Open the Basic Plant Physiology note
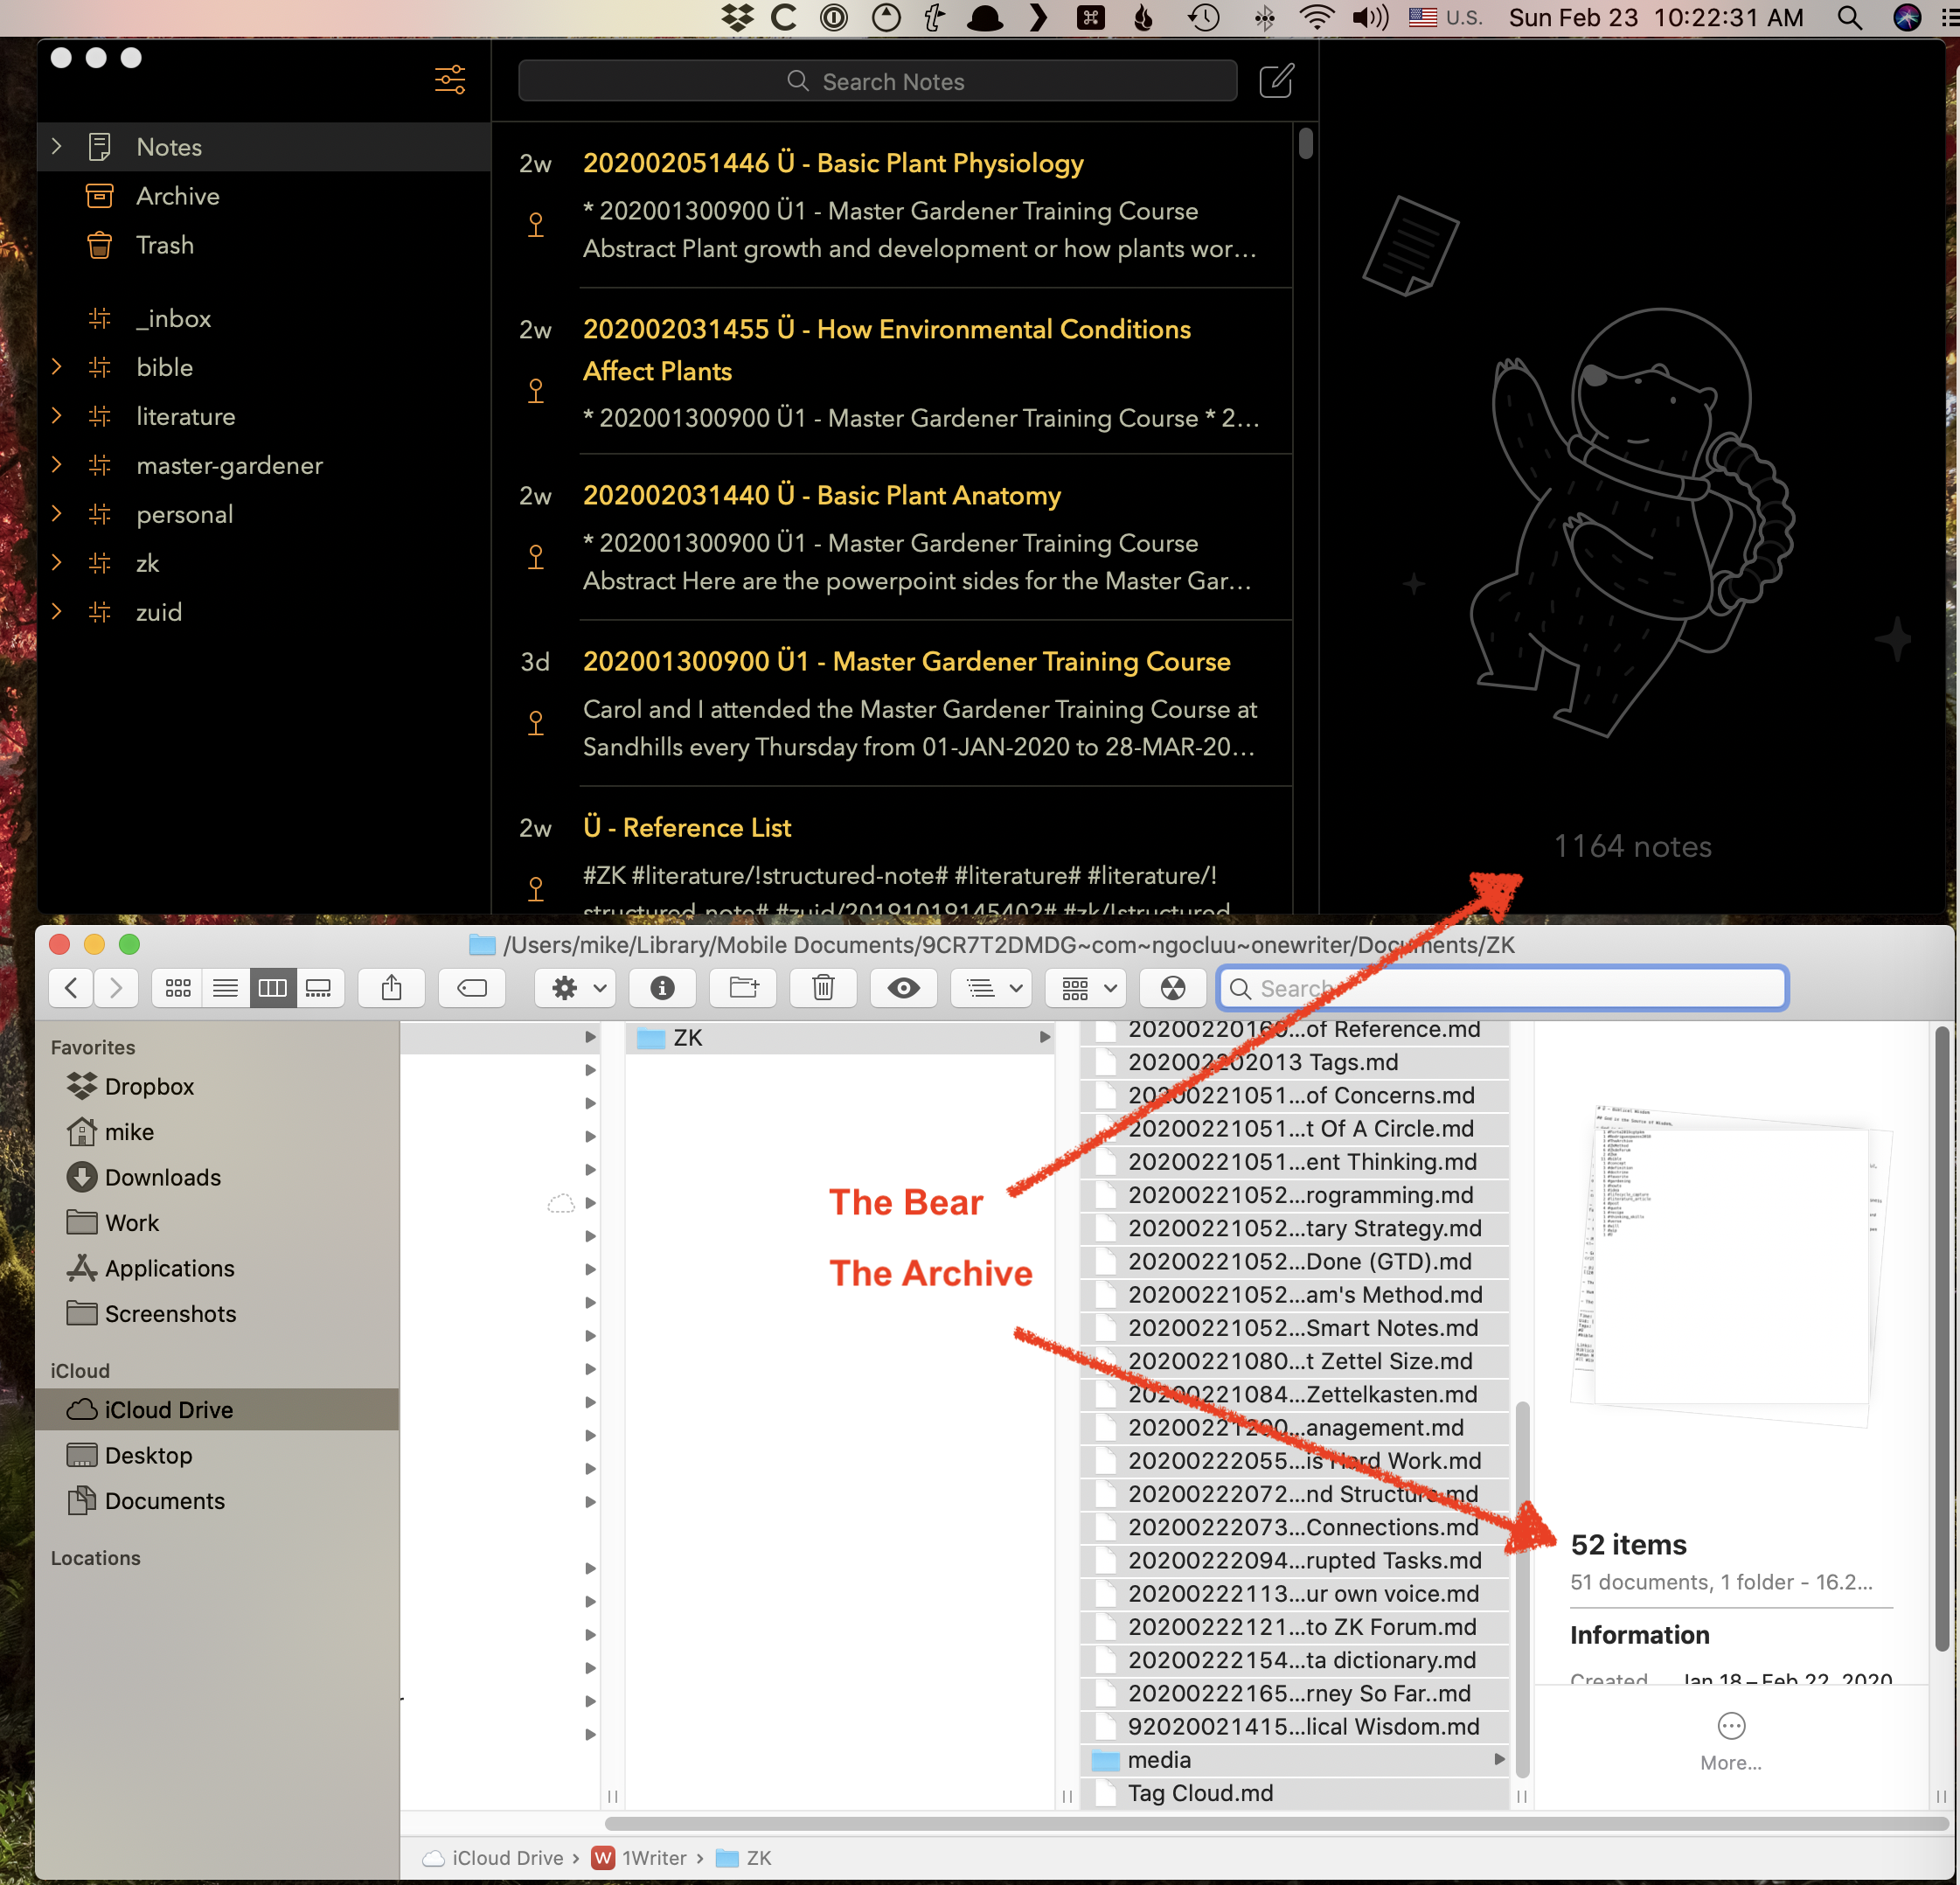Viewport: 1960px width, 1885px height. [893, 205]
